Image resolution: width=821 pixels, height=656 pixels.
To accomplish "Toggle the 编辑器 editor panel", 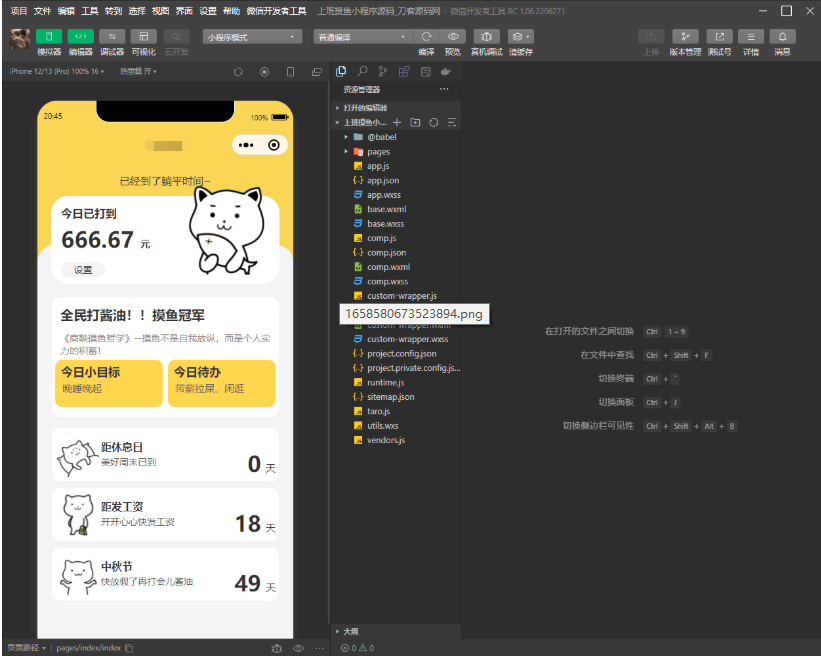I will [80, 36].
